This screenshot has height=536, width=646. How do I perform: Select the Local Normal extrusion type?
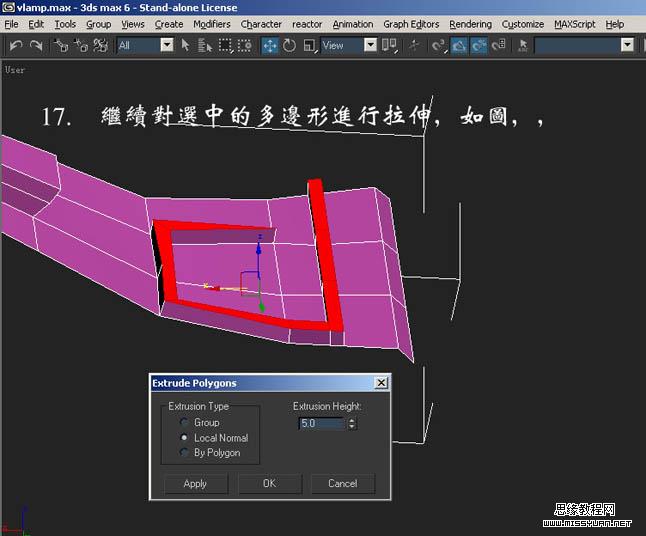[184, 438]
